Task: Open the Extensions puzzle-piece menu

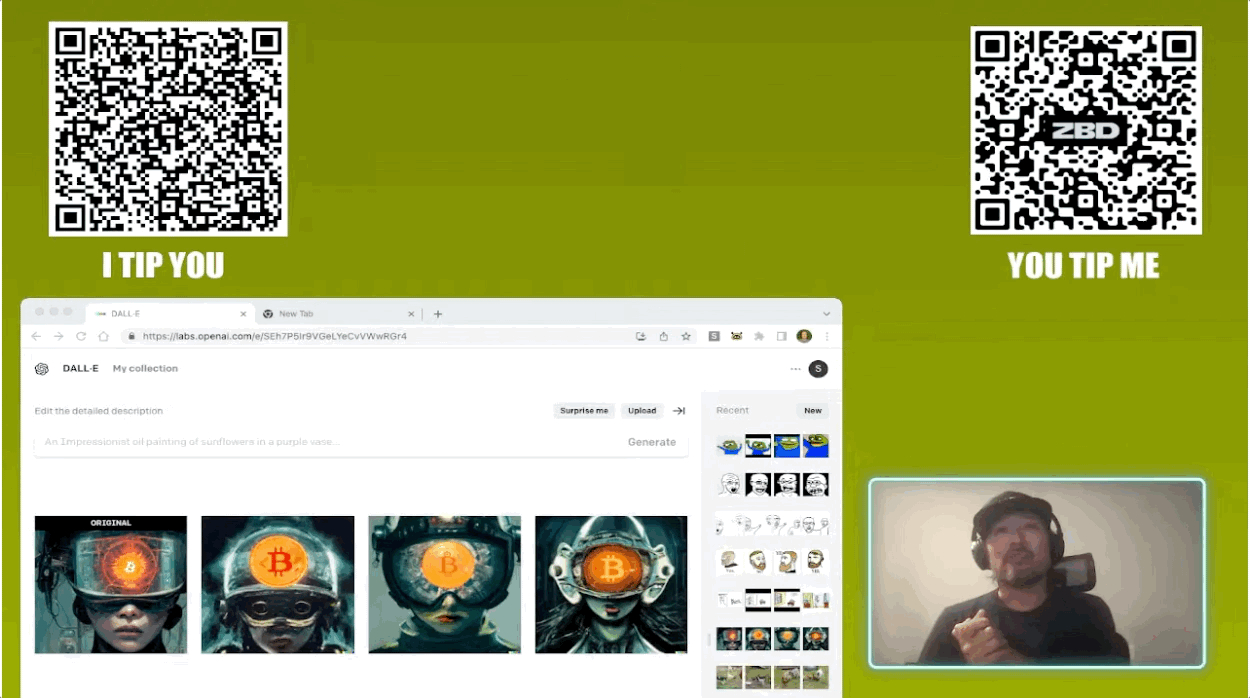Action: (x=759, y=337)
